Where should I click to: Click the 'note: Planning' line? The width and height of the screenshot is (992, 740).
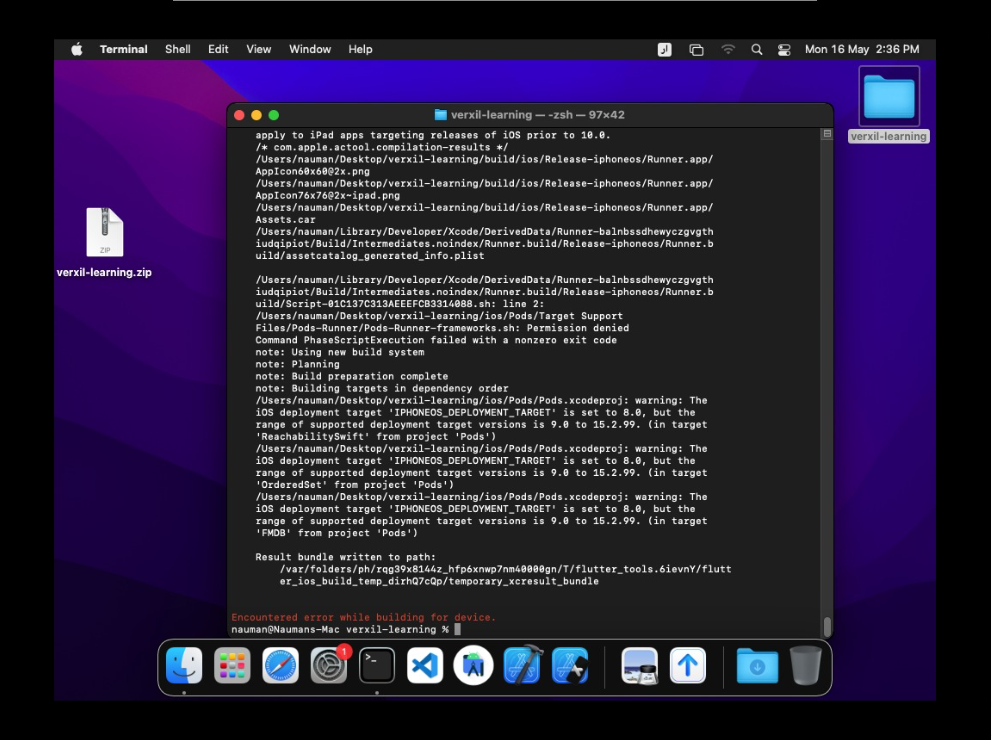coord(297,364)
